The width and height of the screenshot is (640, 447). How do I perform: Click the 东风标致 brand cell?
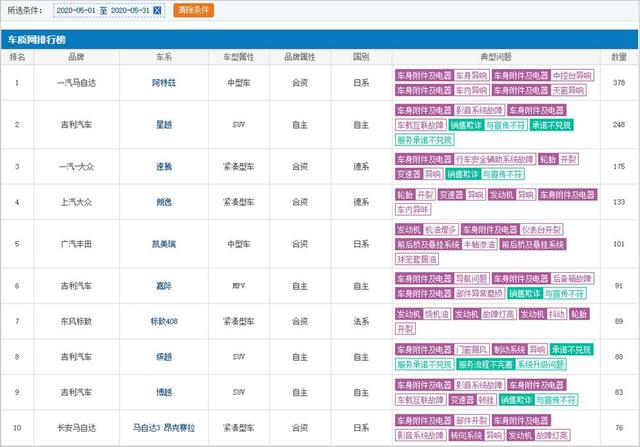76,321
